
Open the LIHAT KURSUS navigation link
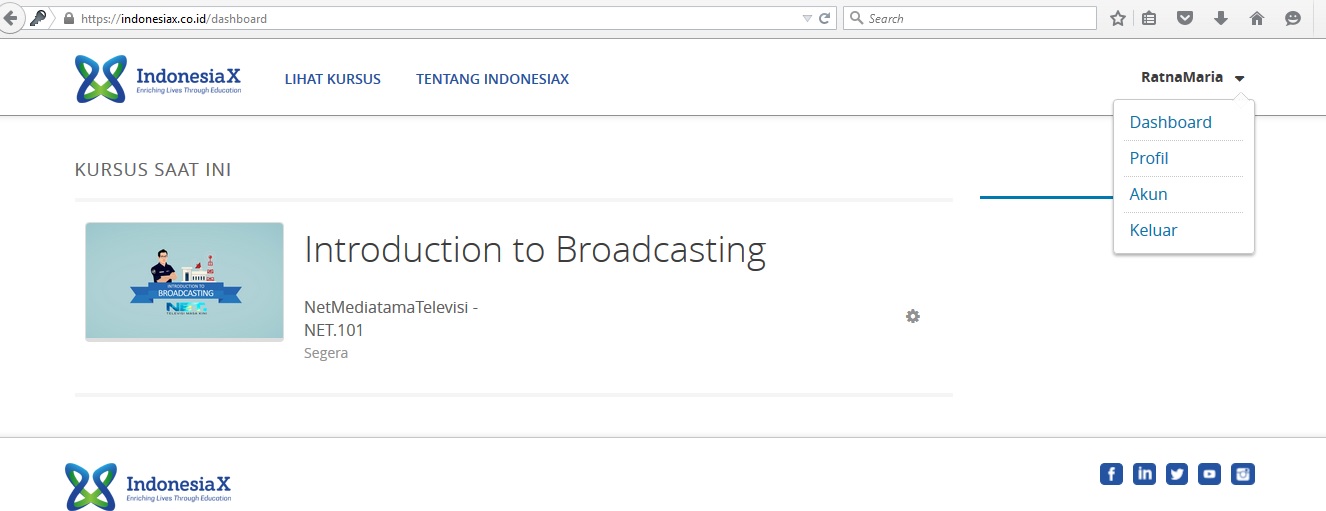point(333,79)
